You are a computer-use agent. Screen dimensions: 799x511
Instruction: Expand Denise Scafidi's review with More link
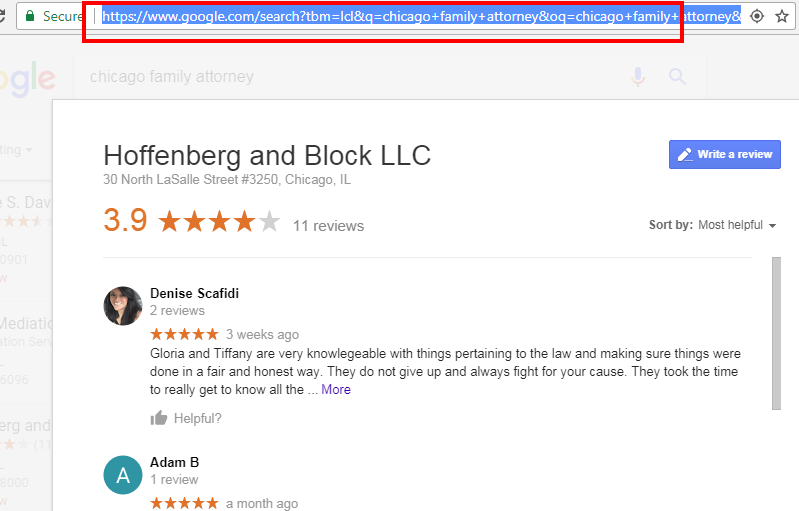[x=336, y=390]
